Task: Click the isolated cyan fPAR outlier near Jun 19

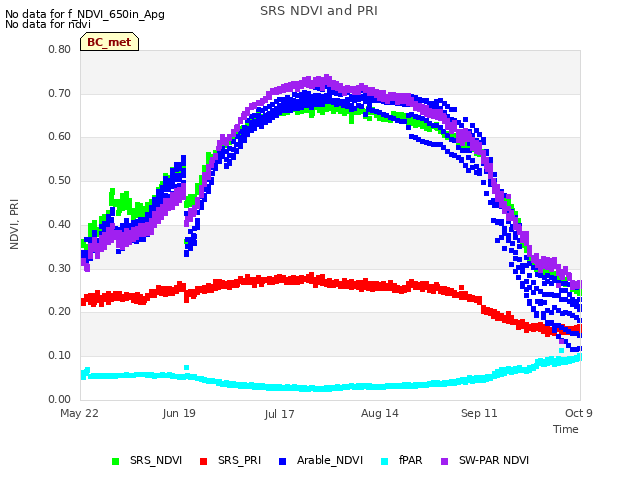Action: 187,368
